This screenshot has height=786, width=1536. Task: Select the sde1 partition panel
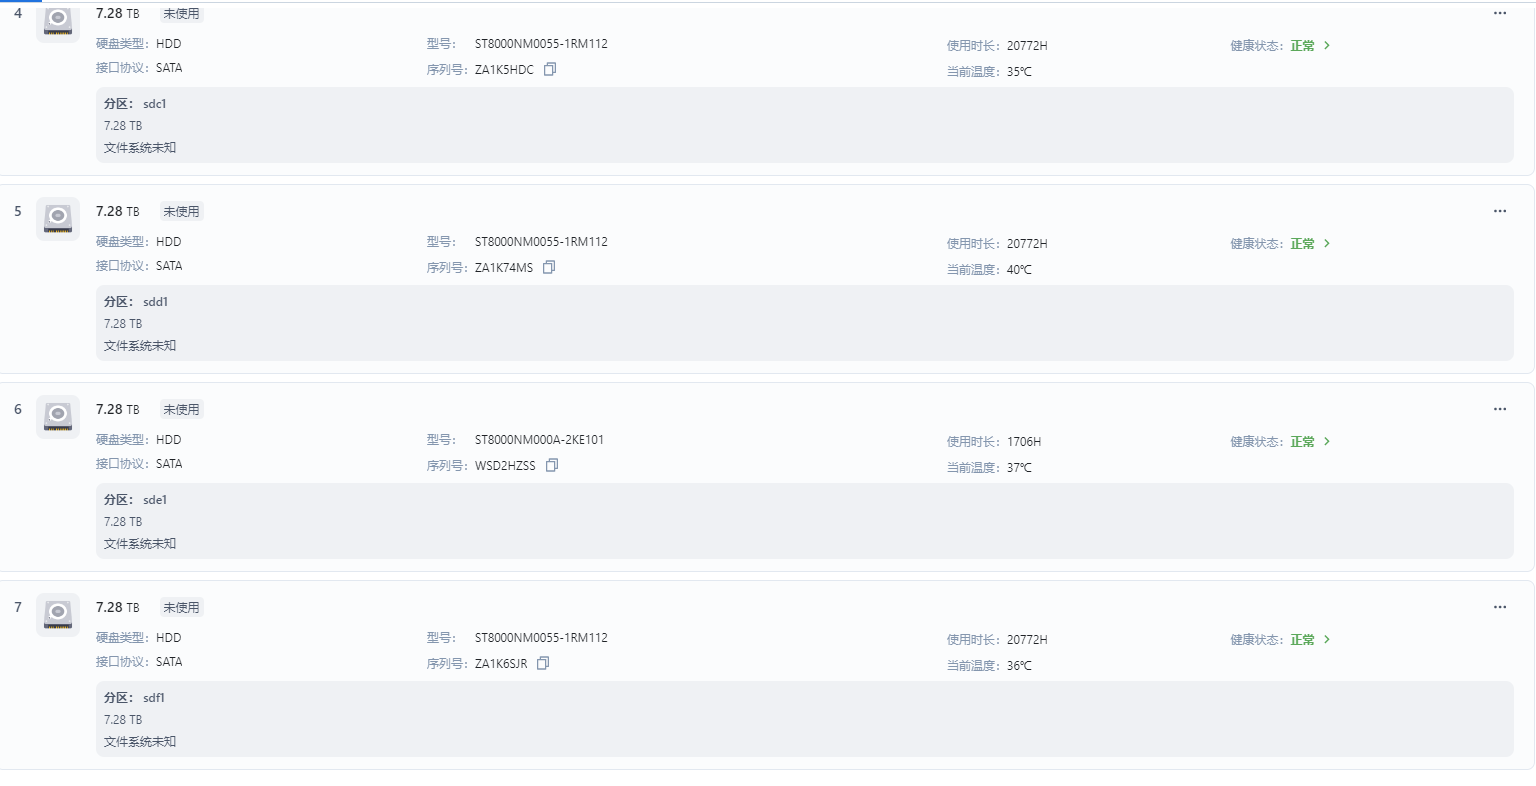(x=805, y=521)
